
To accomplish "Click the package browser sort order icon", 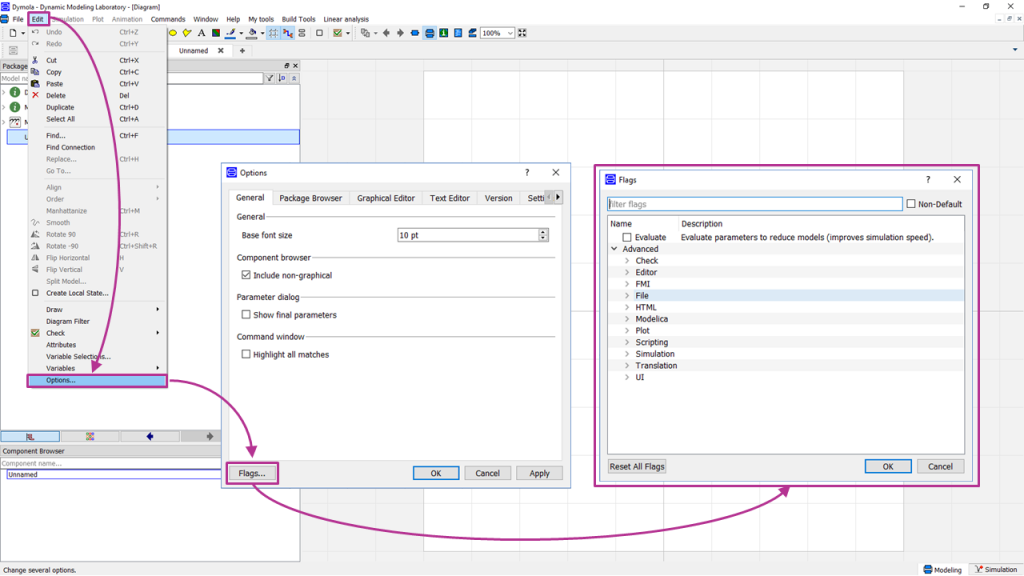I will coord(282,78).
